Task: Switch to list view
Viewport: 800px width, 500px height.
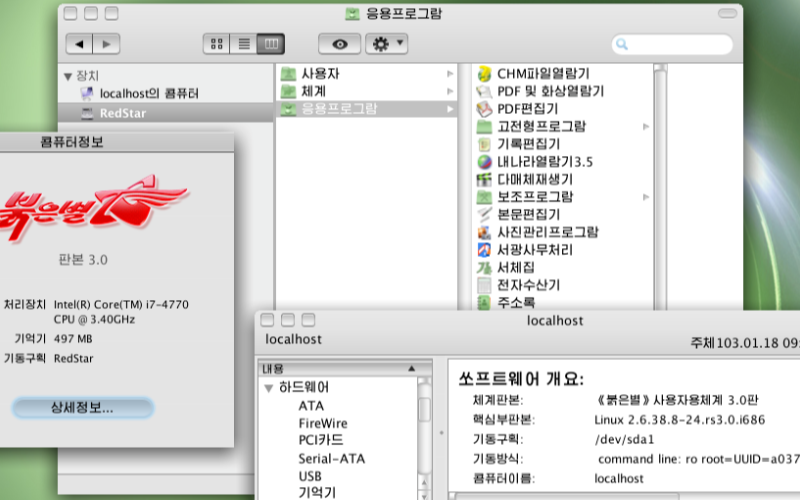Action: (x=244, y=44)
